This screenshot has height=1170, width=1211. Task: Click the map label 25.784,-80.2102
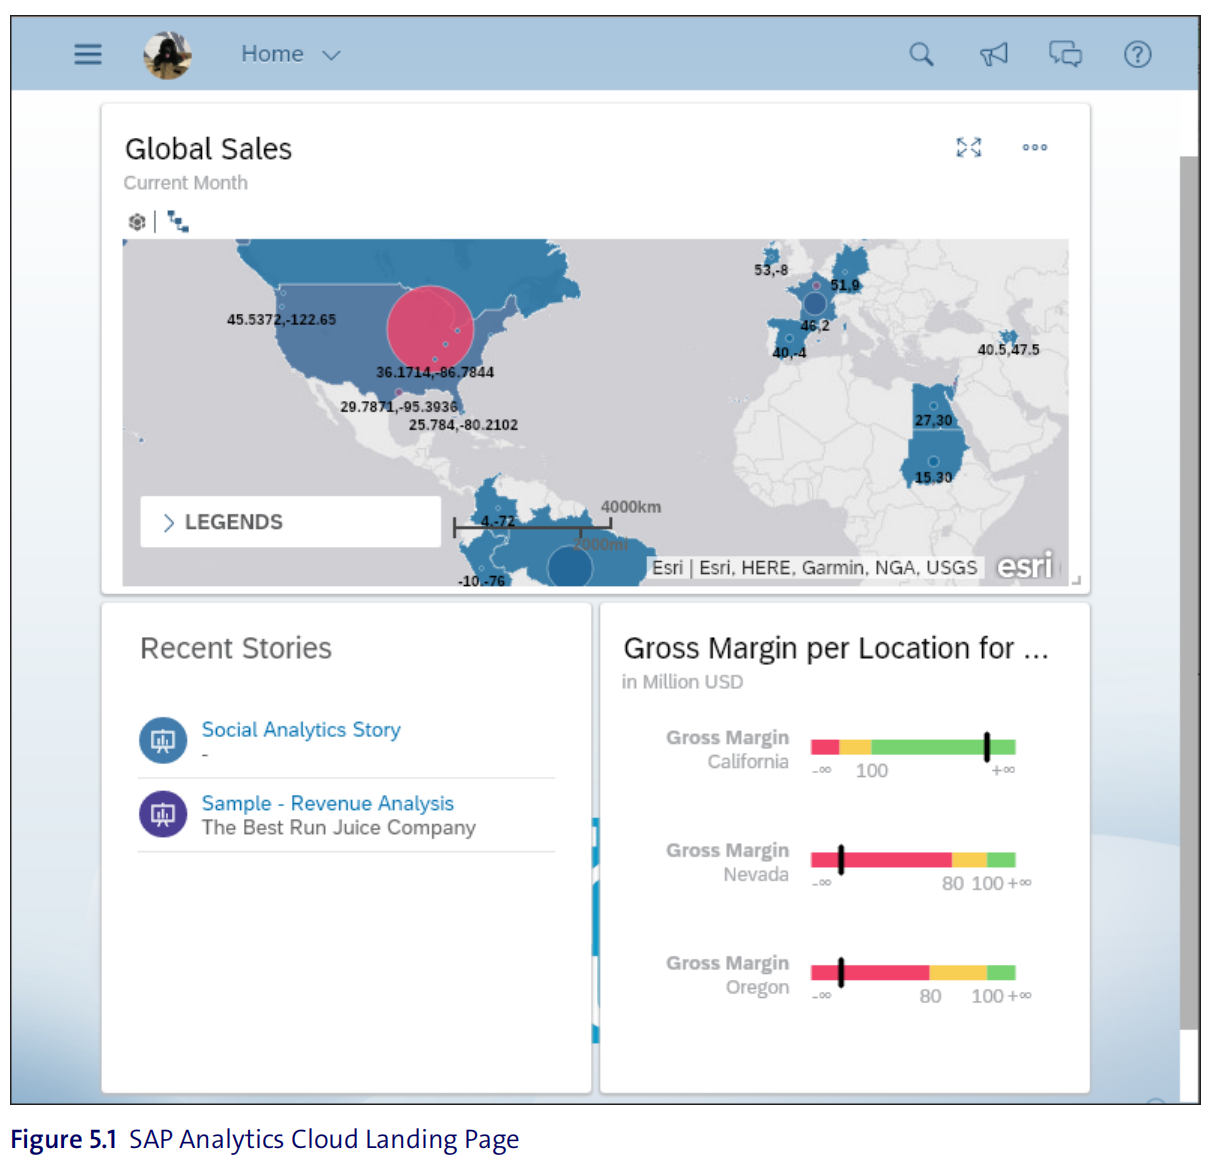(463, 425)
